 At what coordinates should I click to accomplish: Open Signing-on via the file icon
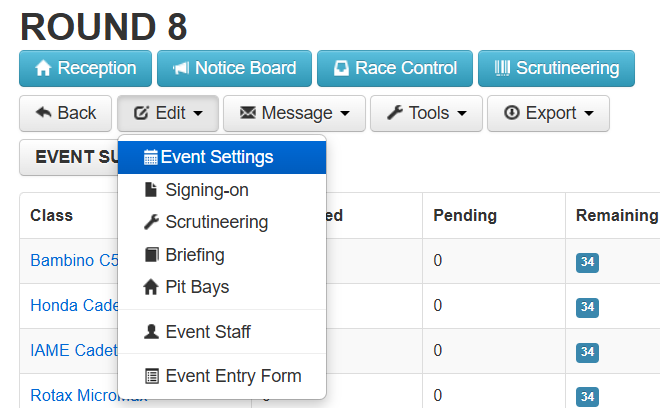click(151, 190)
